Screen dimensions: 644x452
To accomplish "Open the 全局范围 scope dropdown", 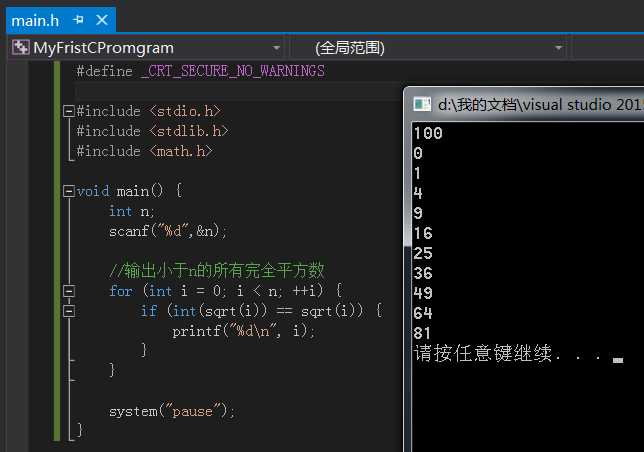I will [558, 48].
